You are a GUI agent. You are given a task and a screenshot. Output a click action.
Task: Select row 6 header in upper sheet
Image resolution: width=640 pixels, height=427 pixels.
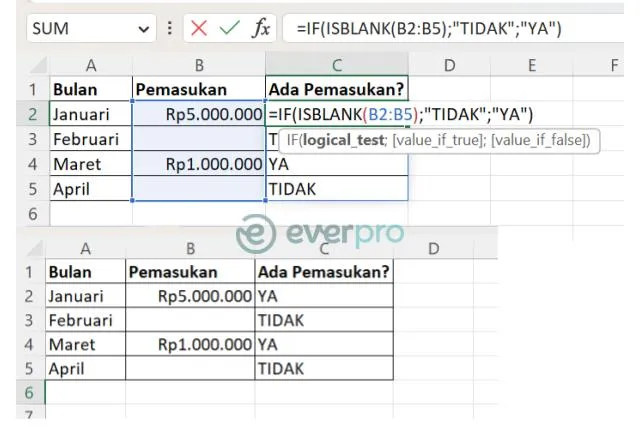pos(33,214)
